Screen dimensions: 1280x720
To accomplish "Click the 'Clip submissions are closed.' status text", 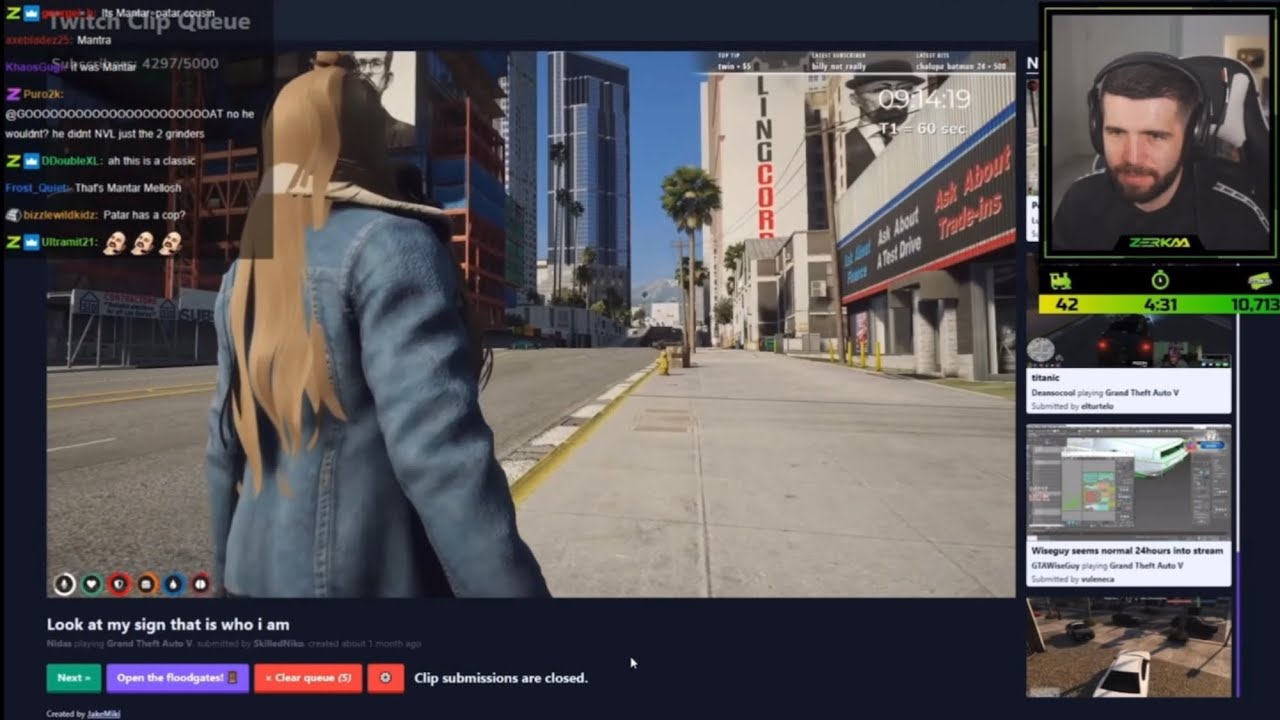I will (x=501, y=678).
